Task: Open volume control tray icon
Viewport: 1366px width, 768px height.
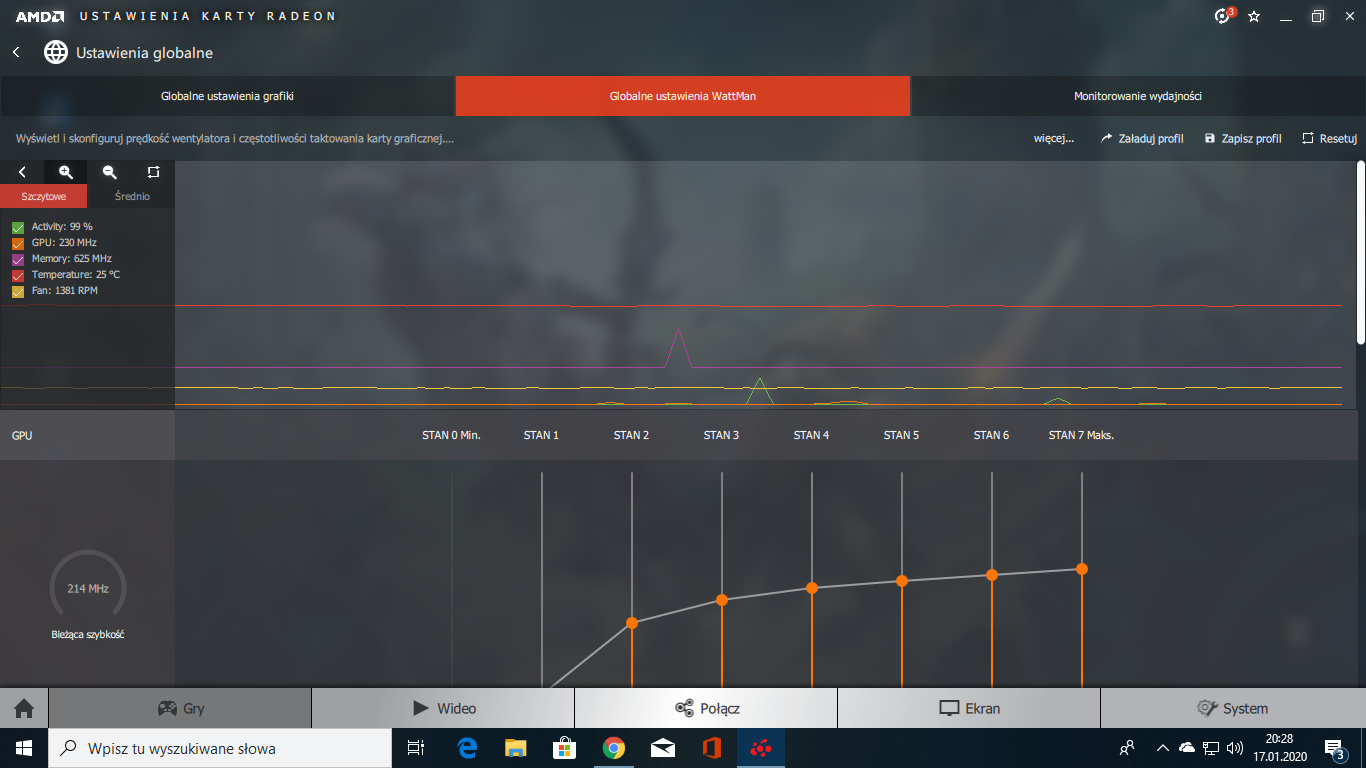Action: [1235, 748]
